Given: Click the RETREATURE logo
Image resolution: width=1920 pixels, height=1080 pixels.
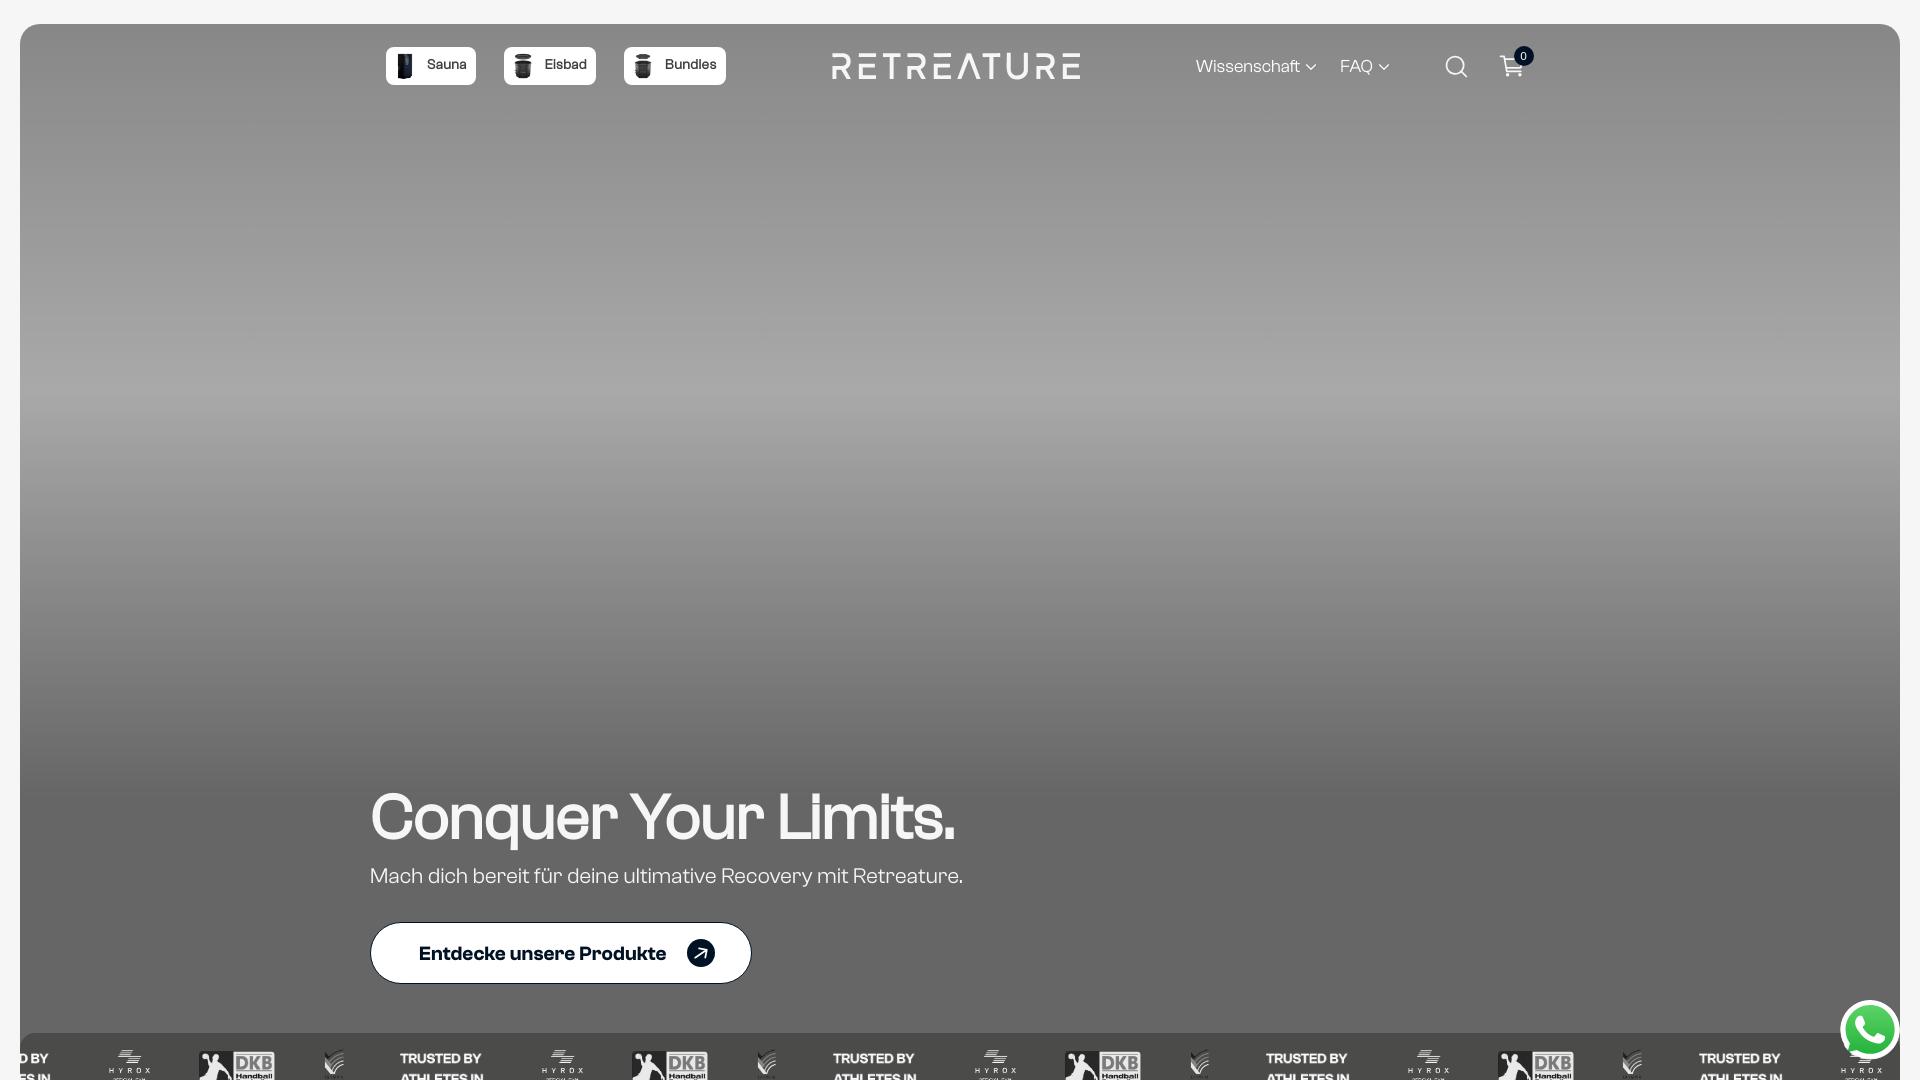Looking at the screenshot, I should (955, 67).
